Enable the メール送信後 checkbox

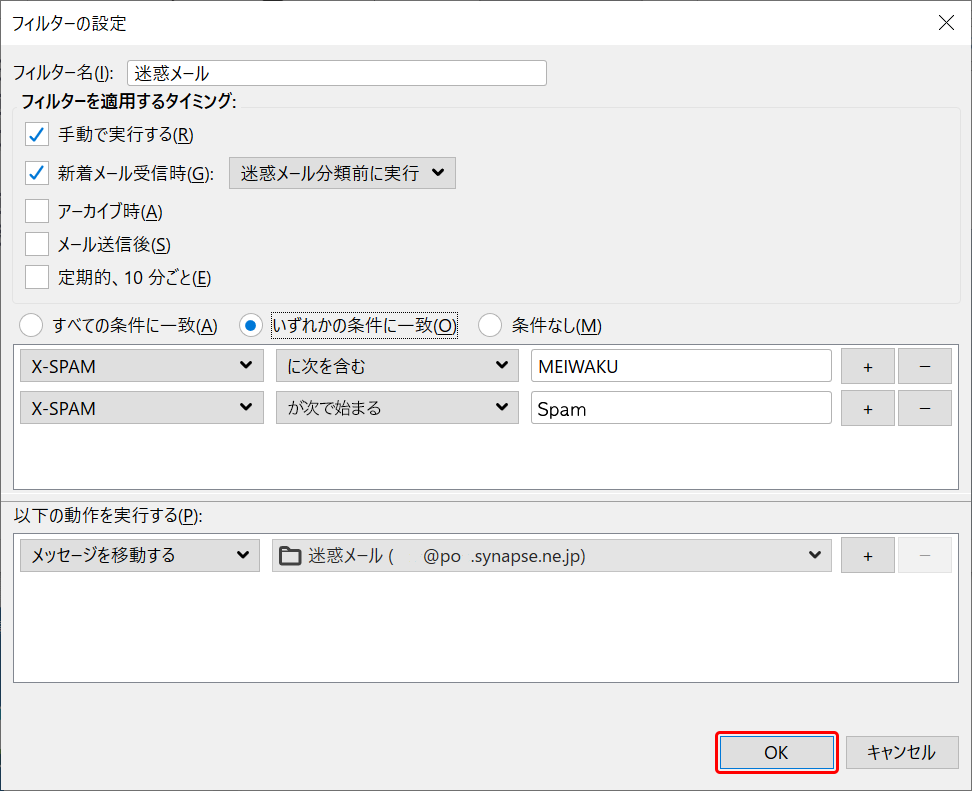(37, 244)
